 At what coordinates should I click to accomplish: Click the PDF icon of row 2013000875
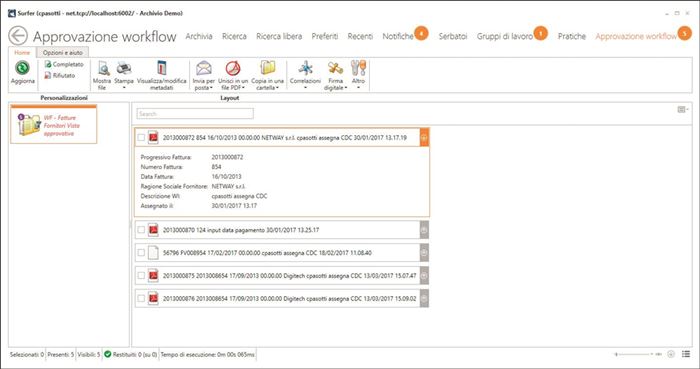click(153, 276)
